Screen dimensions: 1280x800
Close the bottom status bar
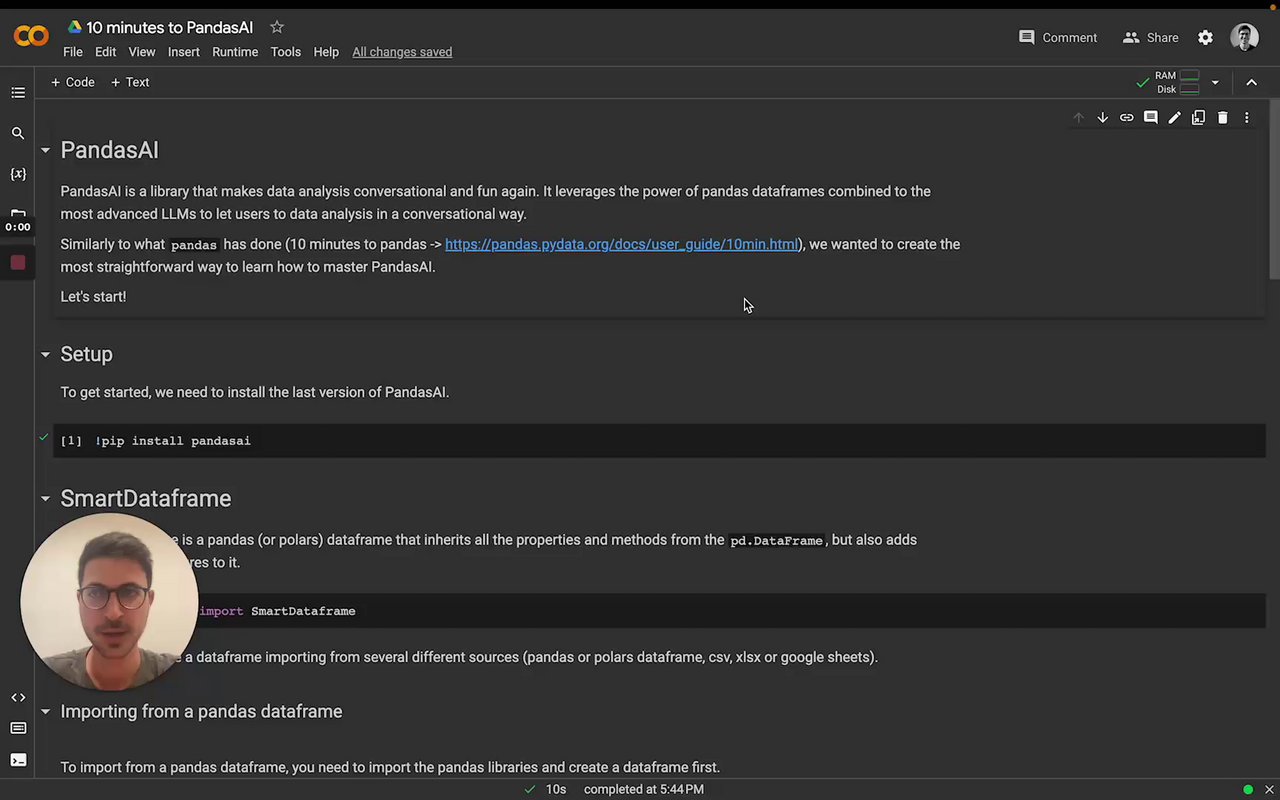click(x=1269, y=789)
